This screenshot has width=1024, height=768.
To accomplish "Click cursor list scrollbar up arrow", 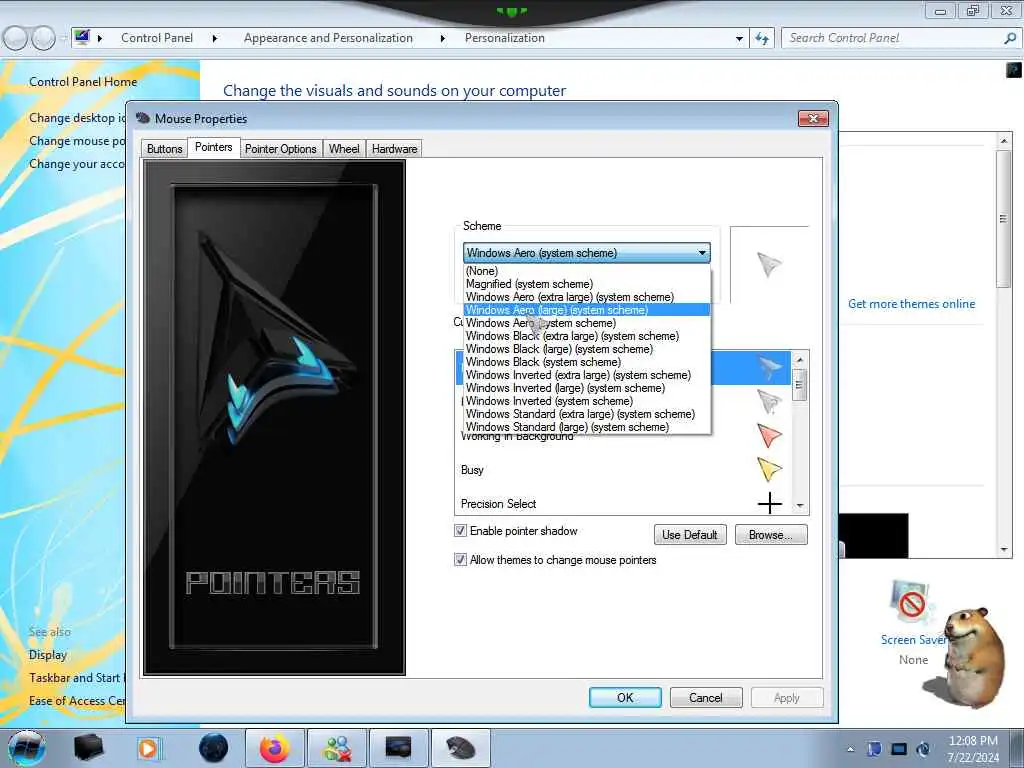I will point(800,360).
